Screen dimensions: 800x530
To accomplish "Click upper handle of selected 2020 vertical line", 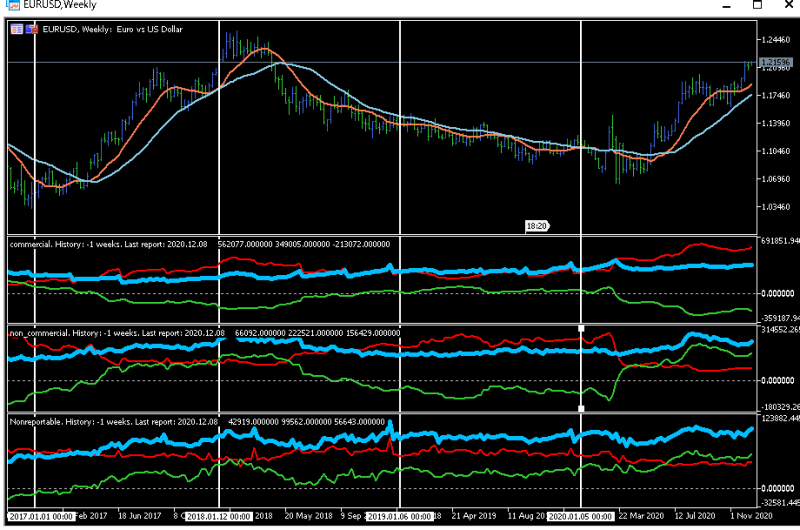I will pos(581,329).
